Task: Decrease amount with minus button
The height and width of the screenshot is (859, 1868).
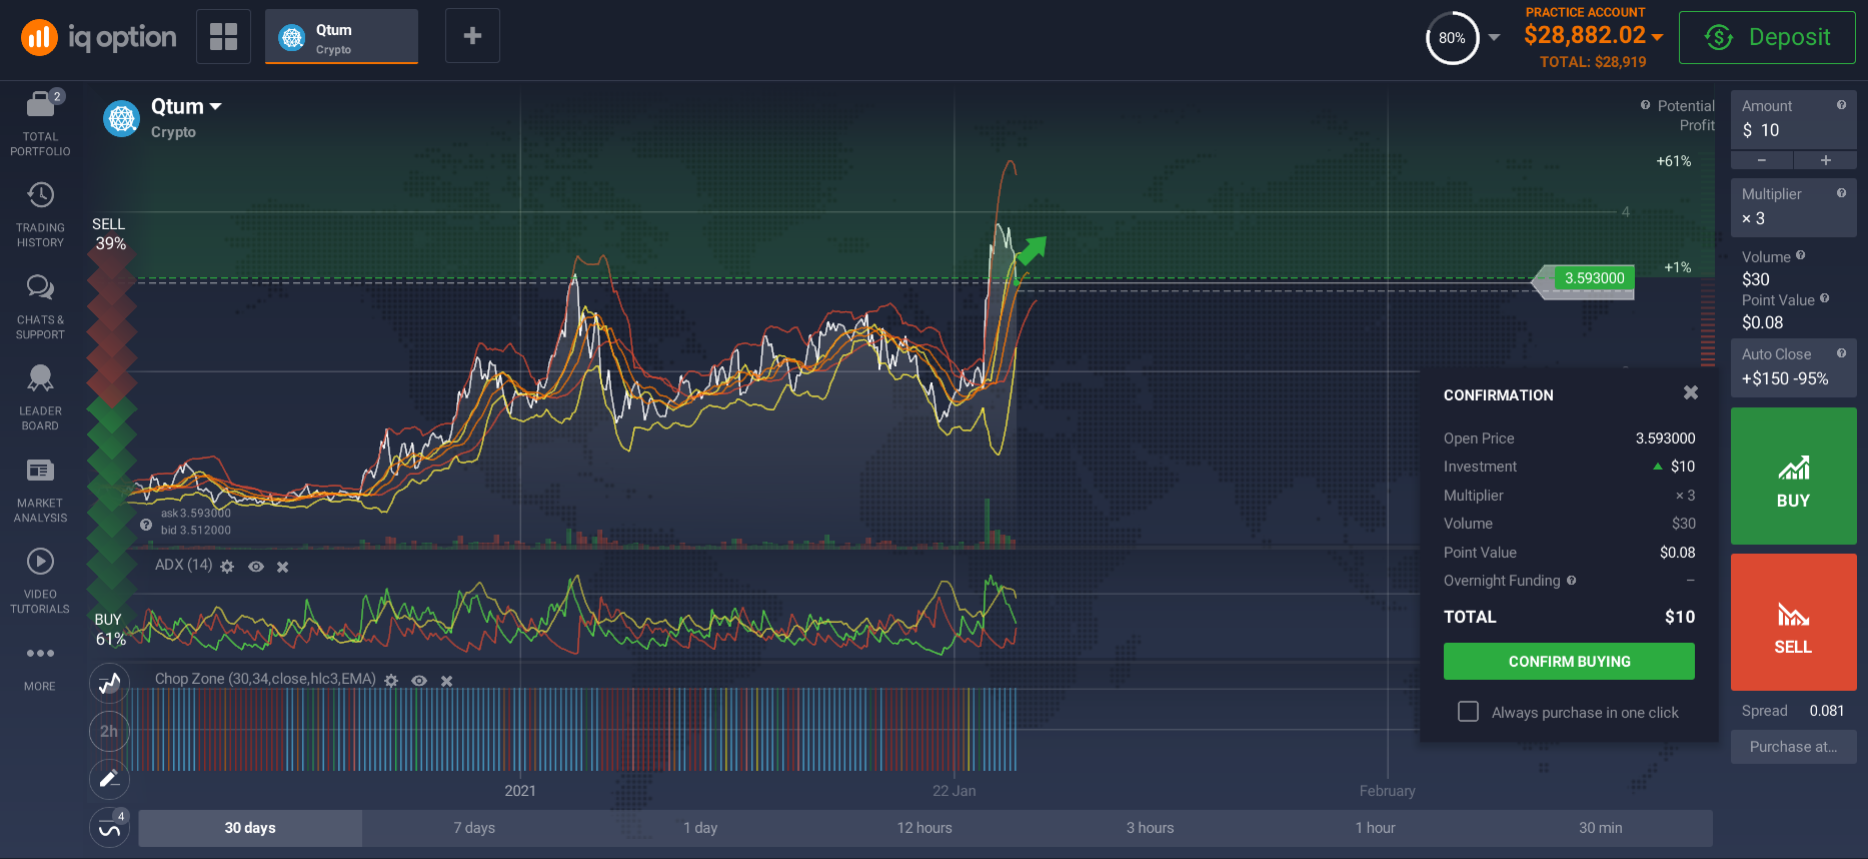Action: pyautogui.click(x=1761, y=160)
